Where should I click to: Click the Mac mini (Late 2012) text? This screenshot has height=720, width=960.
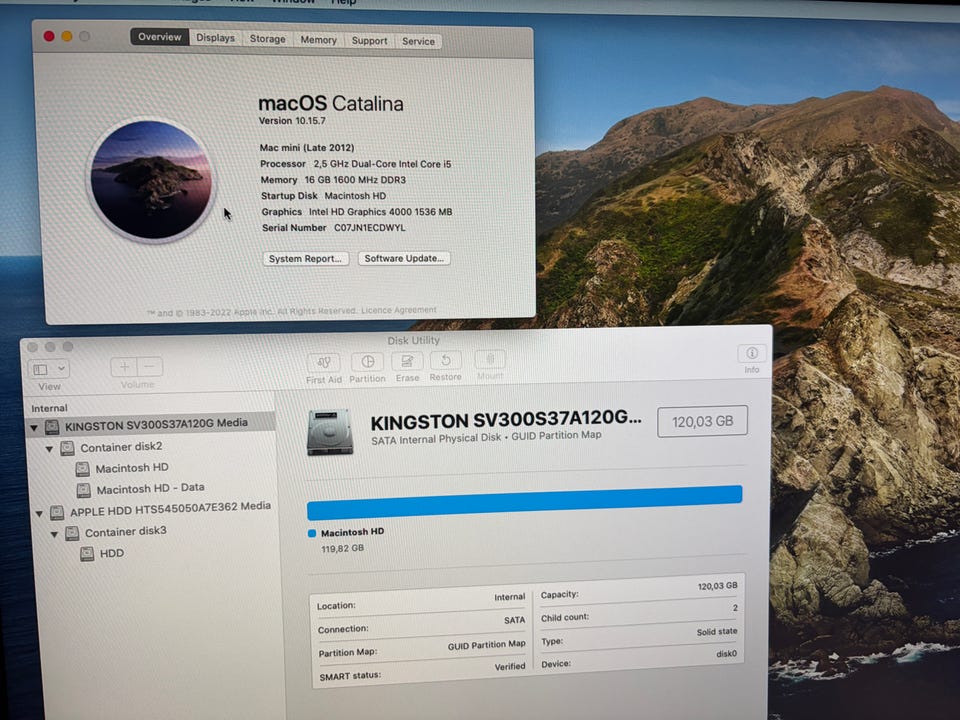click(307, 148)
